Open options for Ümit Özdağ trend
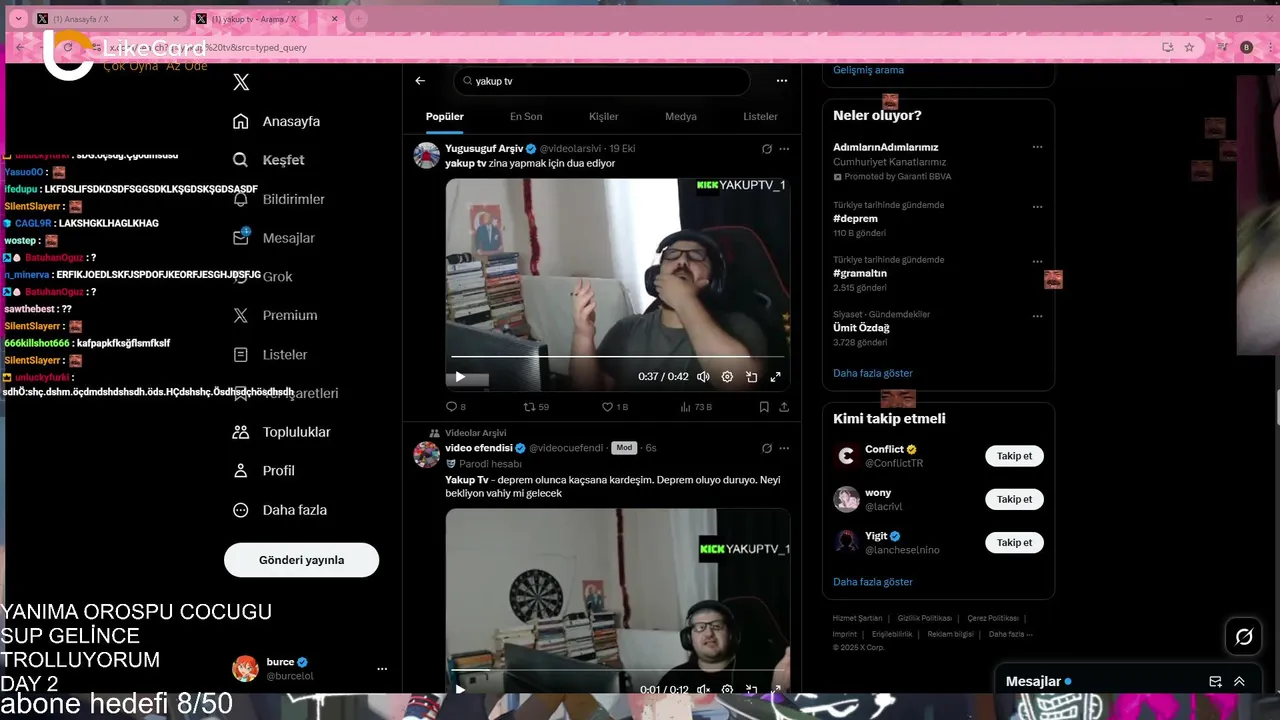Screen dimensions: 1280x720 point(1037,316)
